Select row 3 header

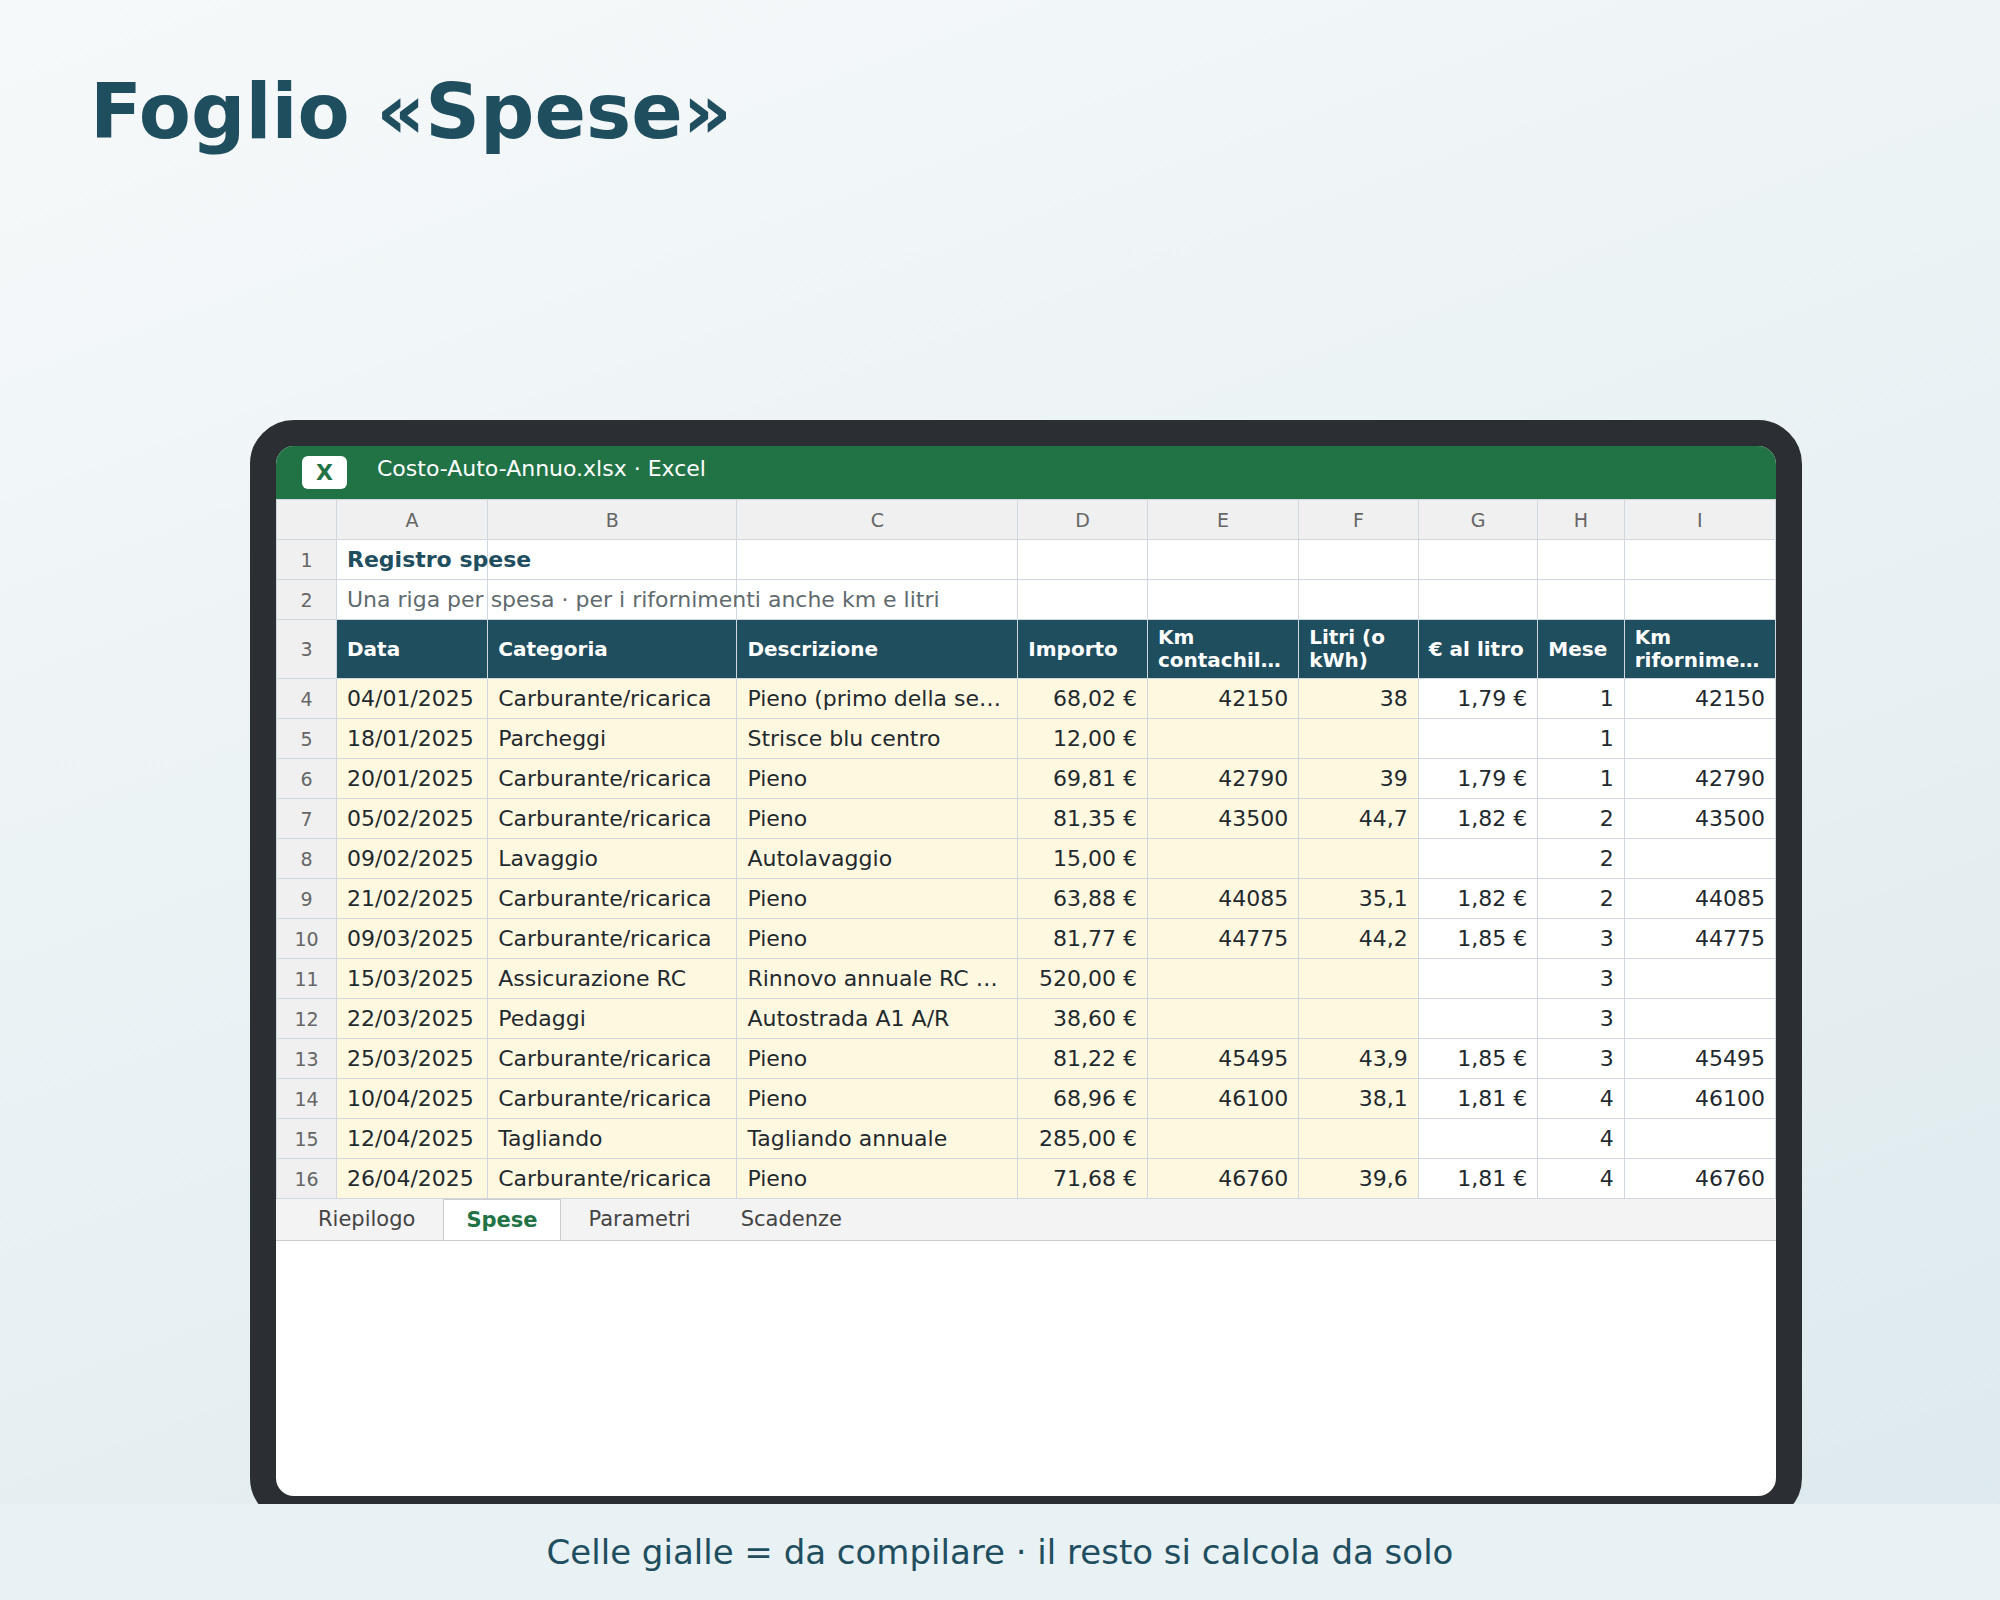[306, 649]
